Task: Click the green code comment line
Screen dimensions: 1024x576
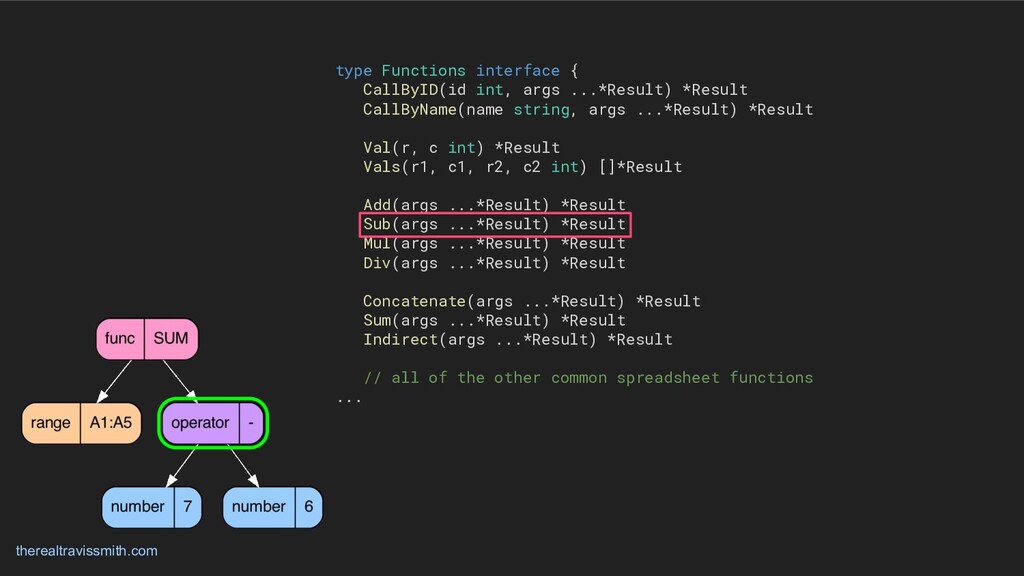Action: tap(587, 378)
